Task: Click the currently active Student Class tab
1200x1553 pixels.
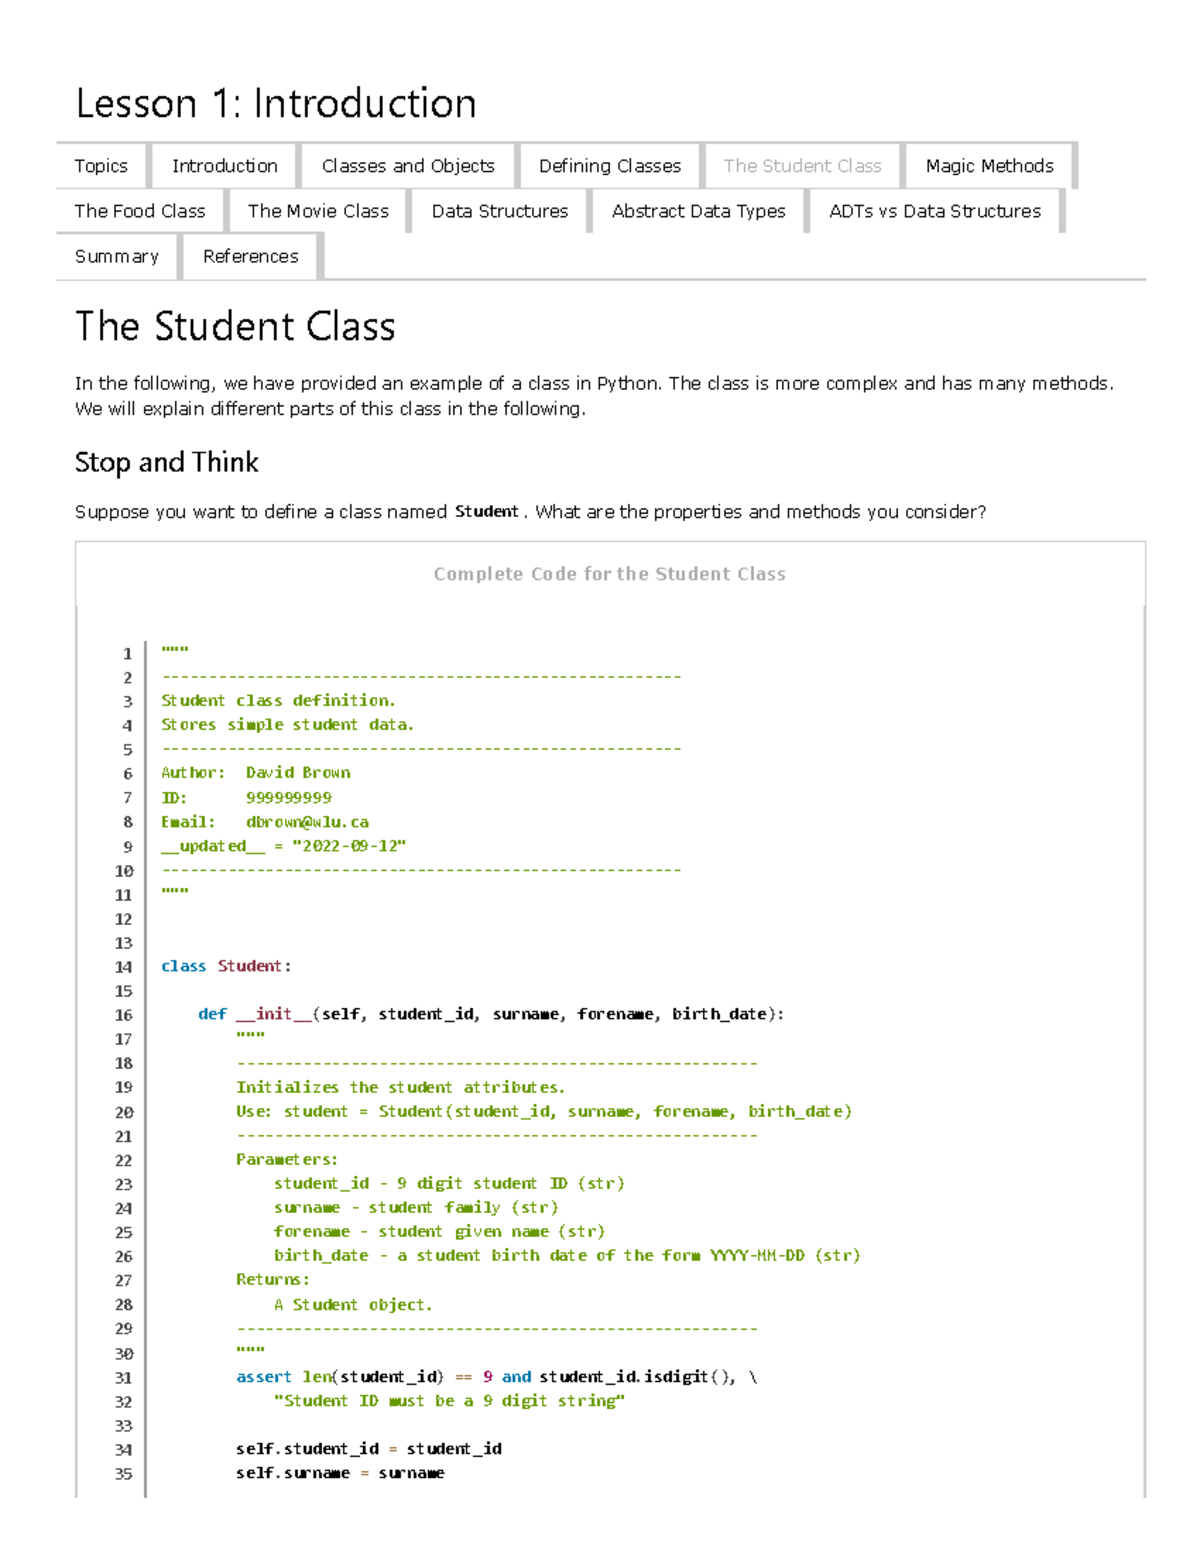Action: [x=804, y=166]
